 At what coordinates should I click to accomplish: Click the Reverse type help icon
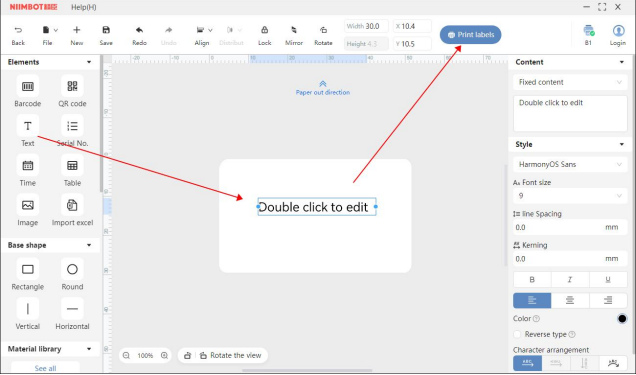pos(572,334)
